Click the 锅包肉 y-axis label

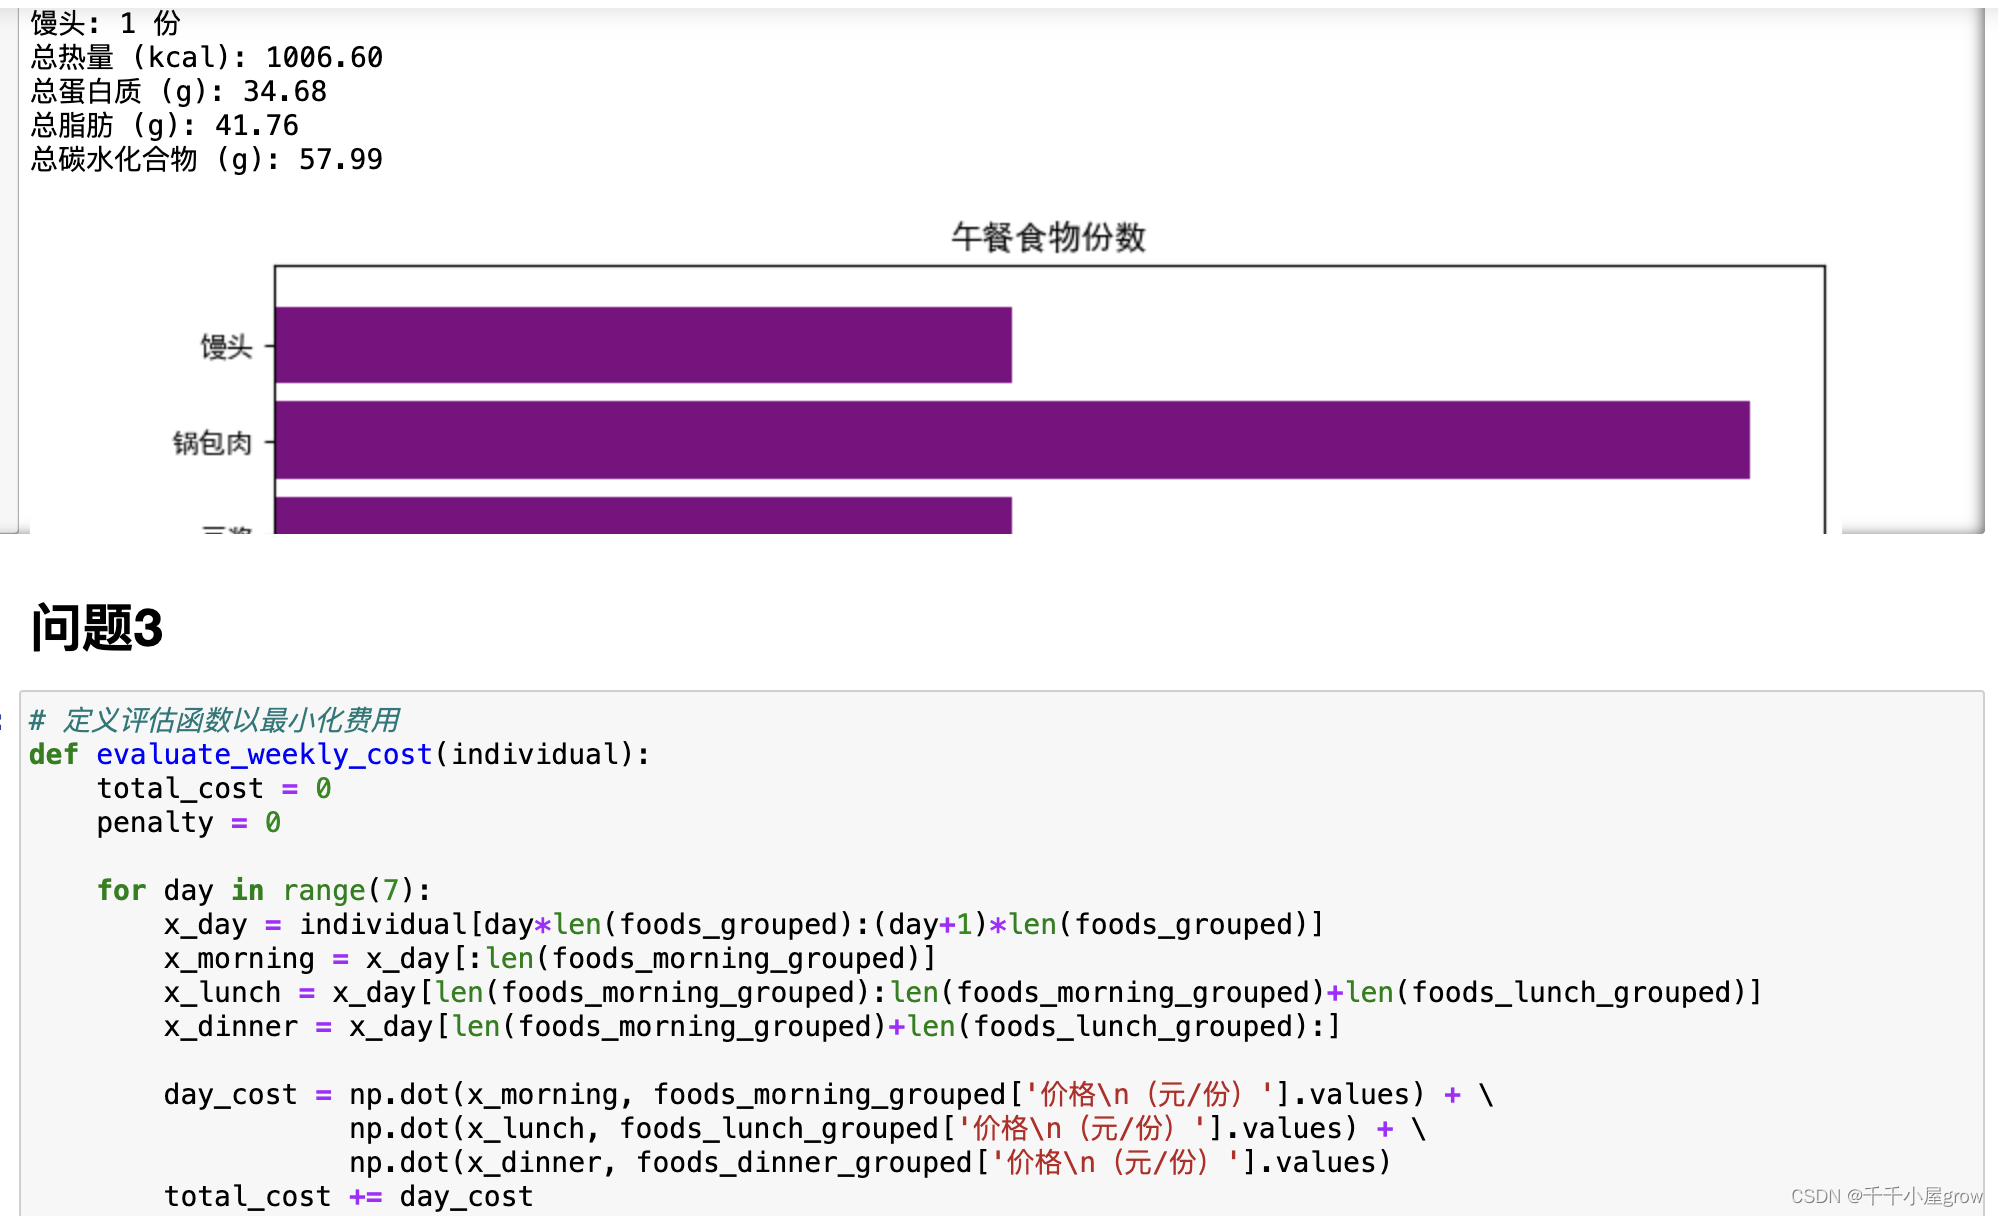click(212, 442)
